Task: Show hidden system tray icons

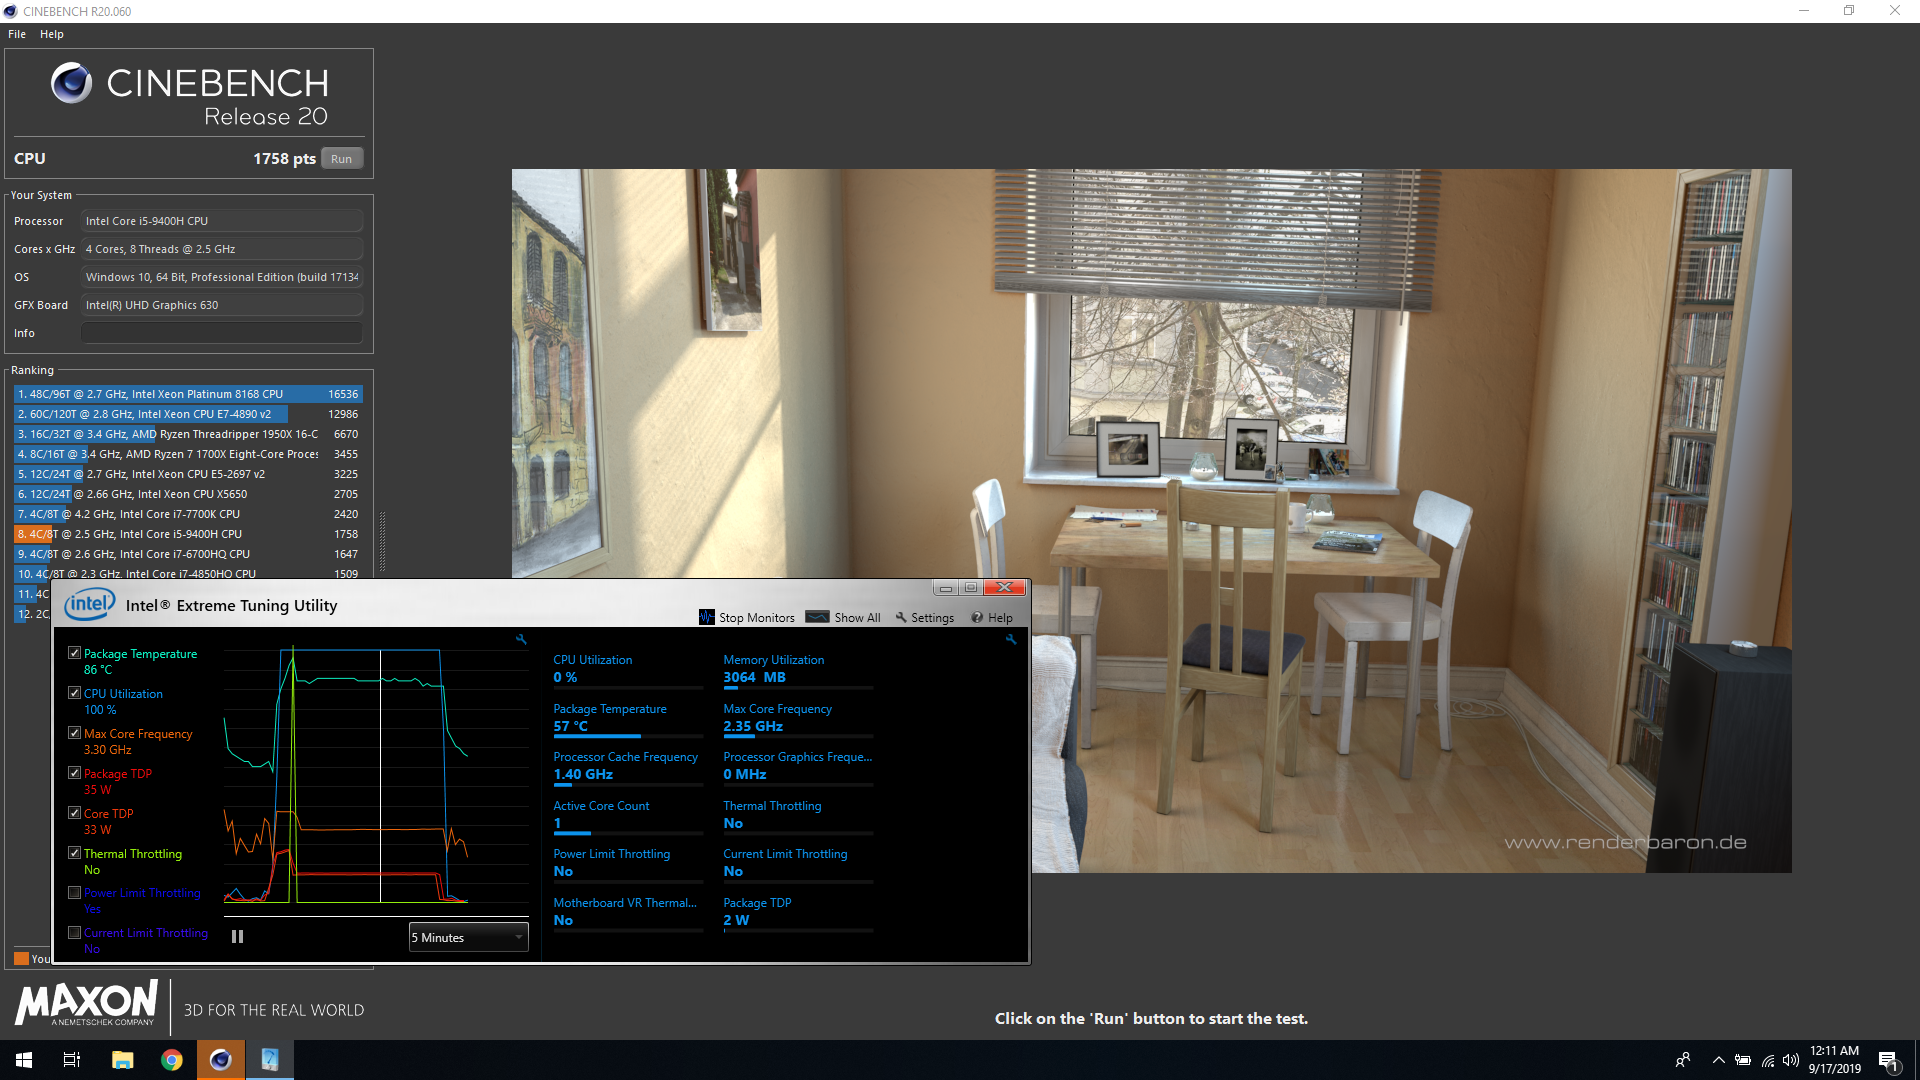Action: point(1718,1060)
